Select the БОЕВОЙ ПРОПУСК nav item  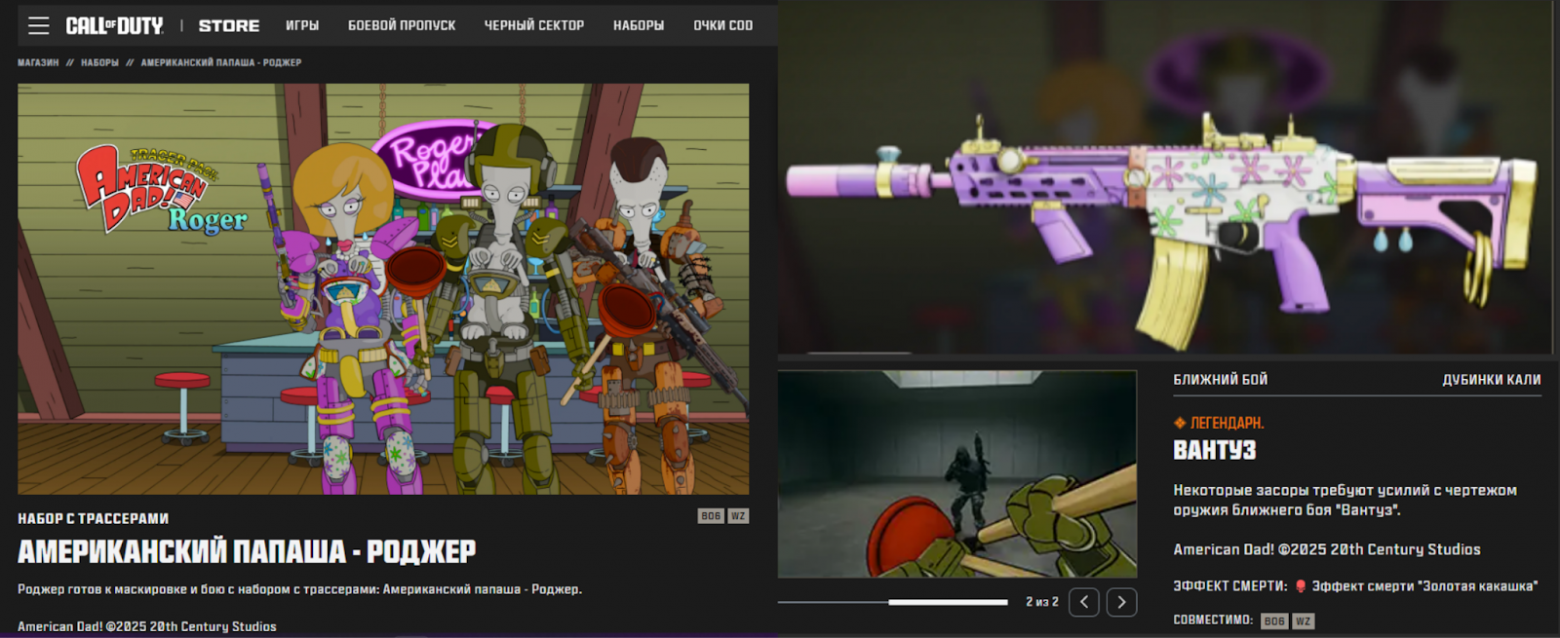pos(402,25)
